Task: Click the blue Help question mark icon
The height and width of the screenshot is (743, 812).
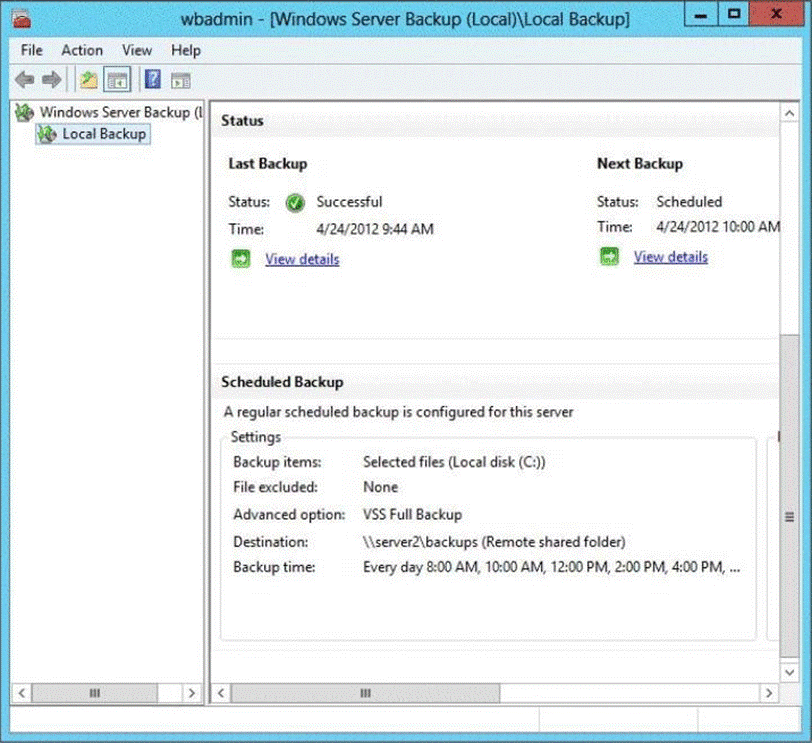Action: (153, 79)
